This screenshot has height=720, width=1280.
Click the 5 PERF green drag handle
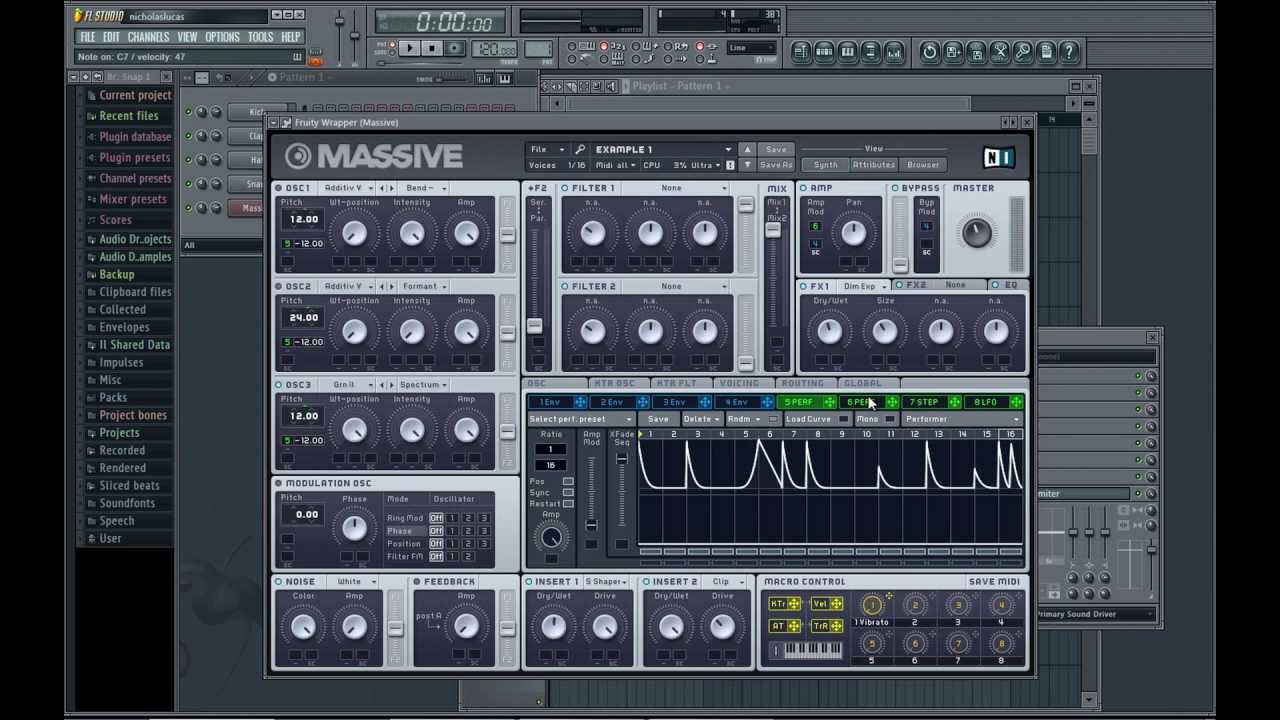(x=830, y=402)
